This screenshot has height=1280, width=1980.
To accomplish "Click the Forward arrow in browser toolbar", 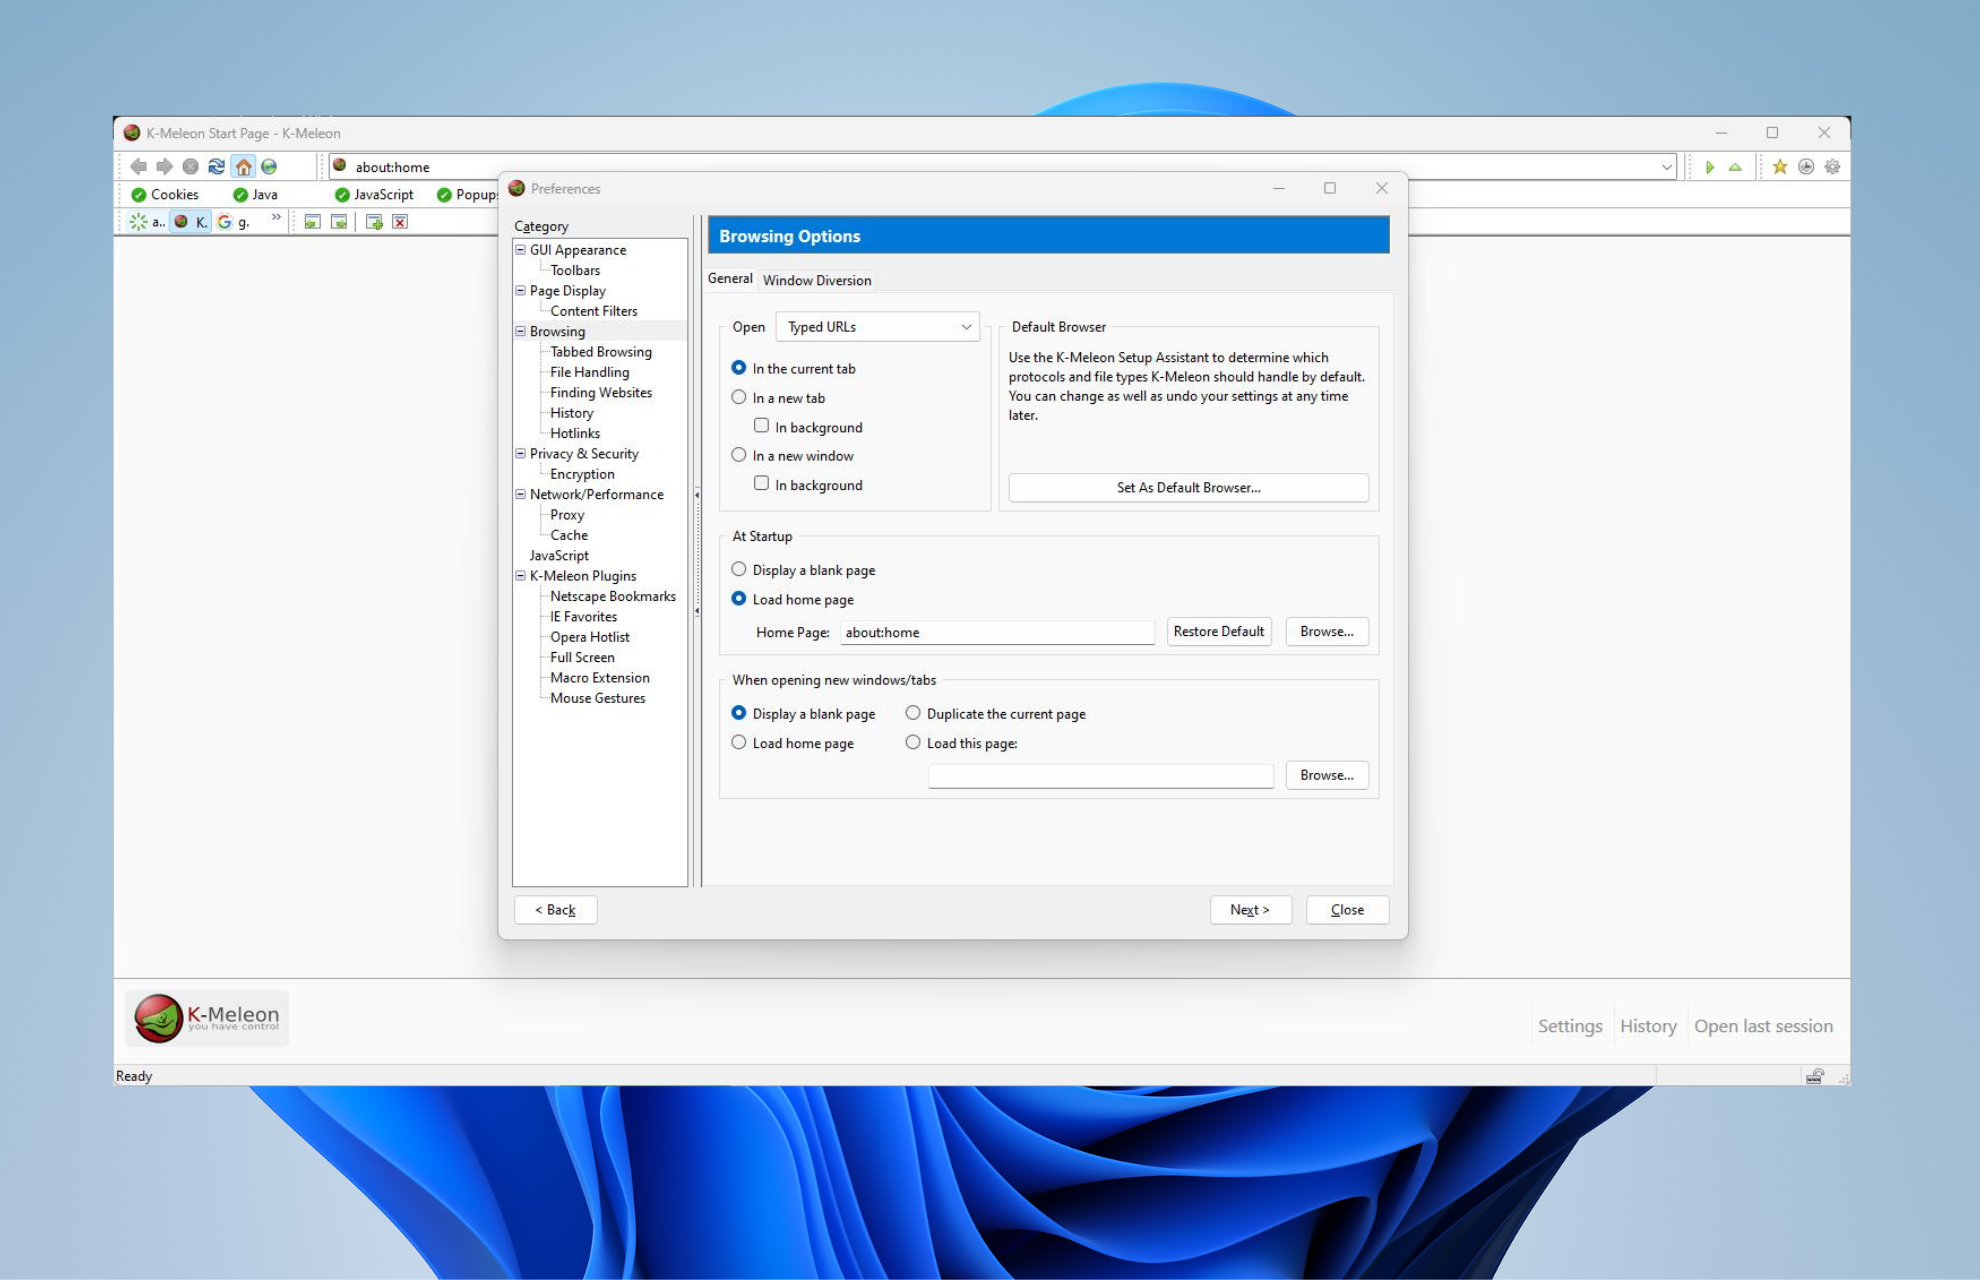I will point(164,167).
